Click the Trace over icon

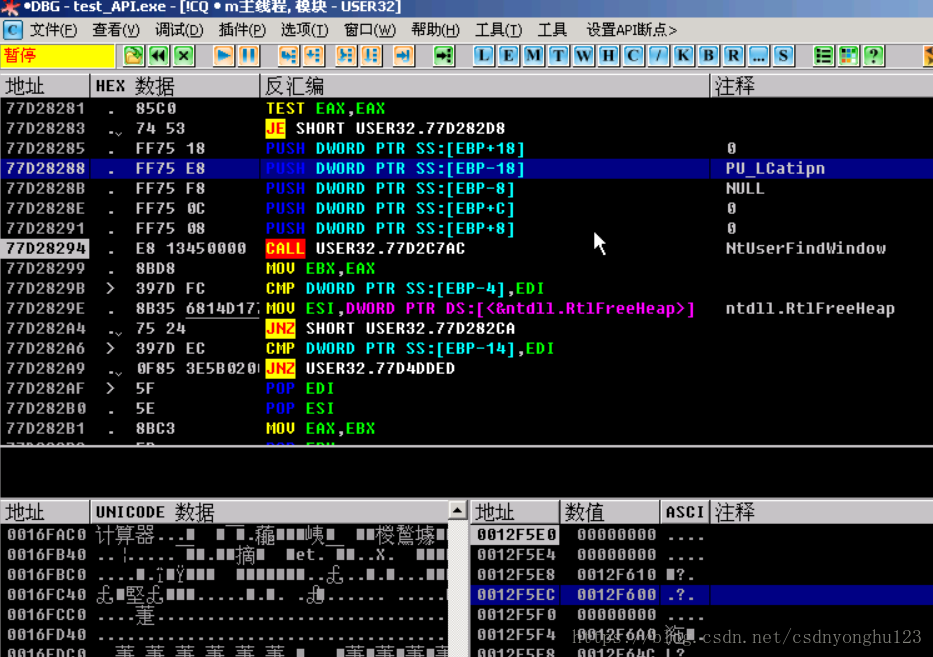(x=371, y=56)
